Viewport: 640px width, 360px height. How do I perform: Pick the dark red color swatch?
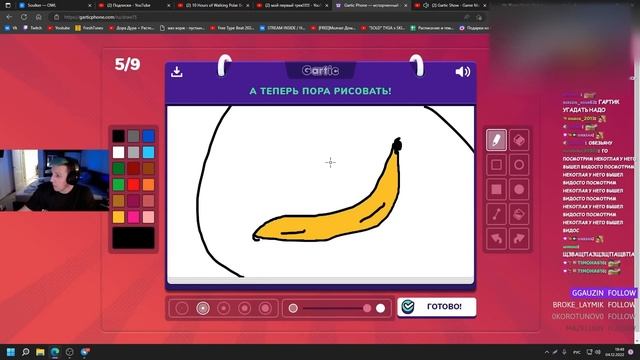coord(133,168)
